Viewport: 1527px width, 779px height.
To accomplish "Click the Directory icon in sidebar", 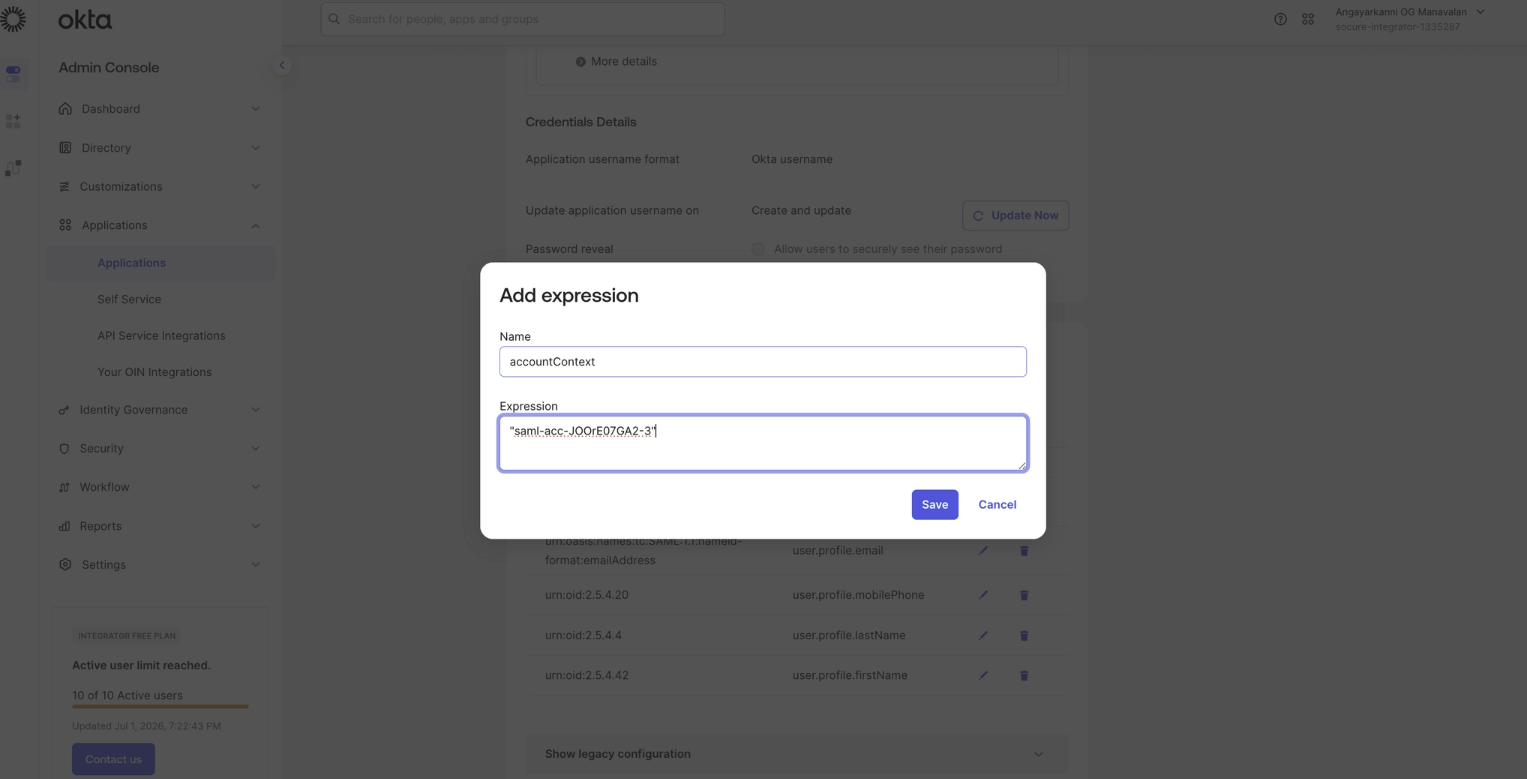I will [x=65, y=147].
